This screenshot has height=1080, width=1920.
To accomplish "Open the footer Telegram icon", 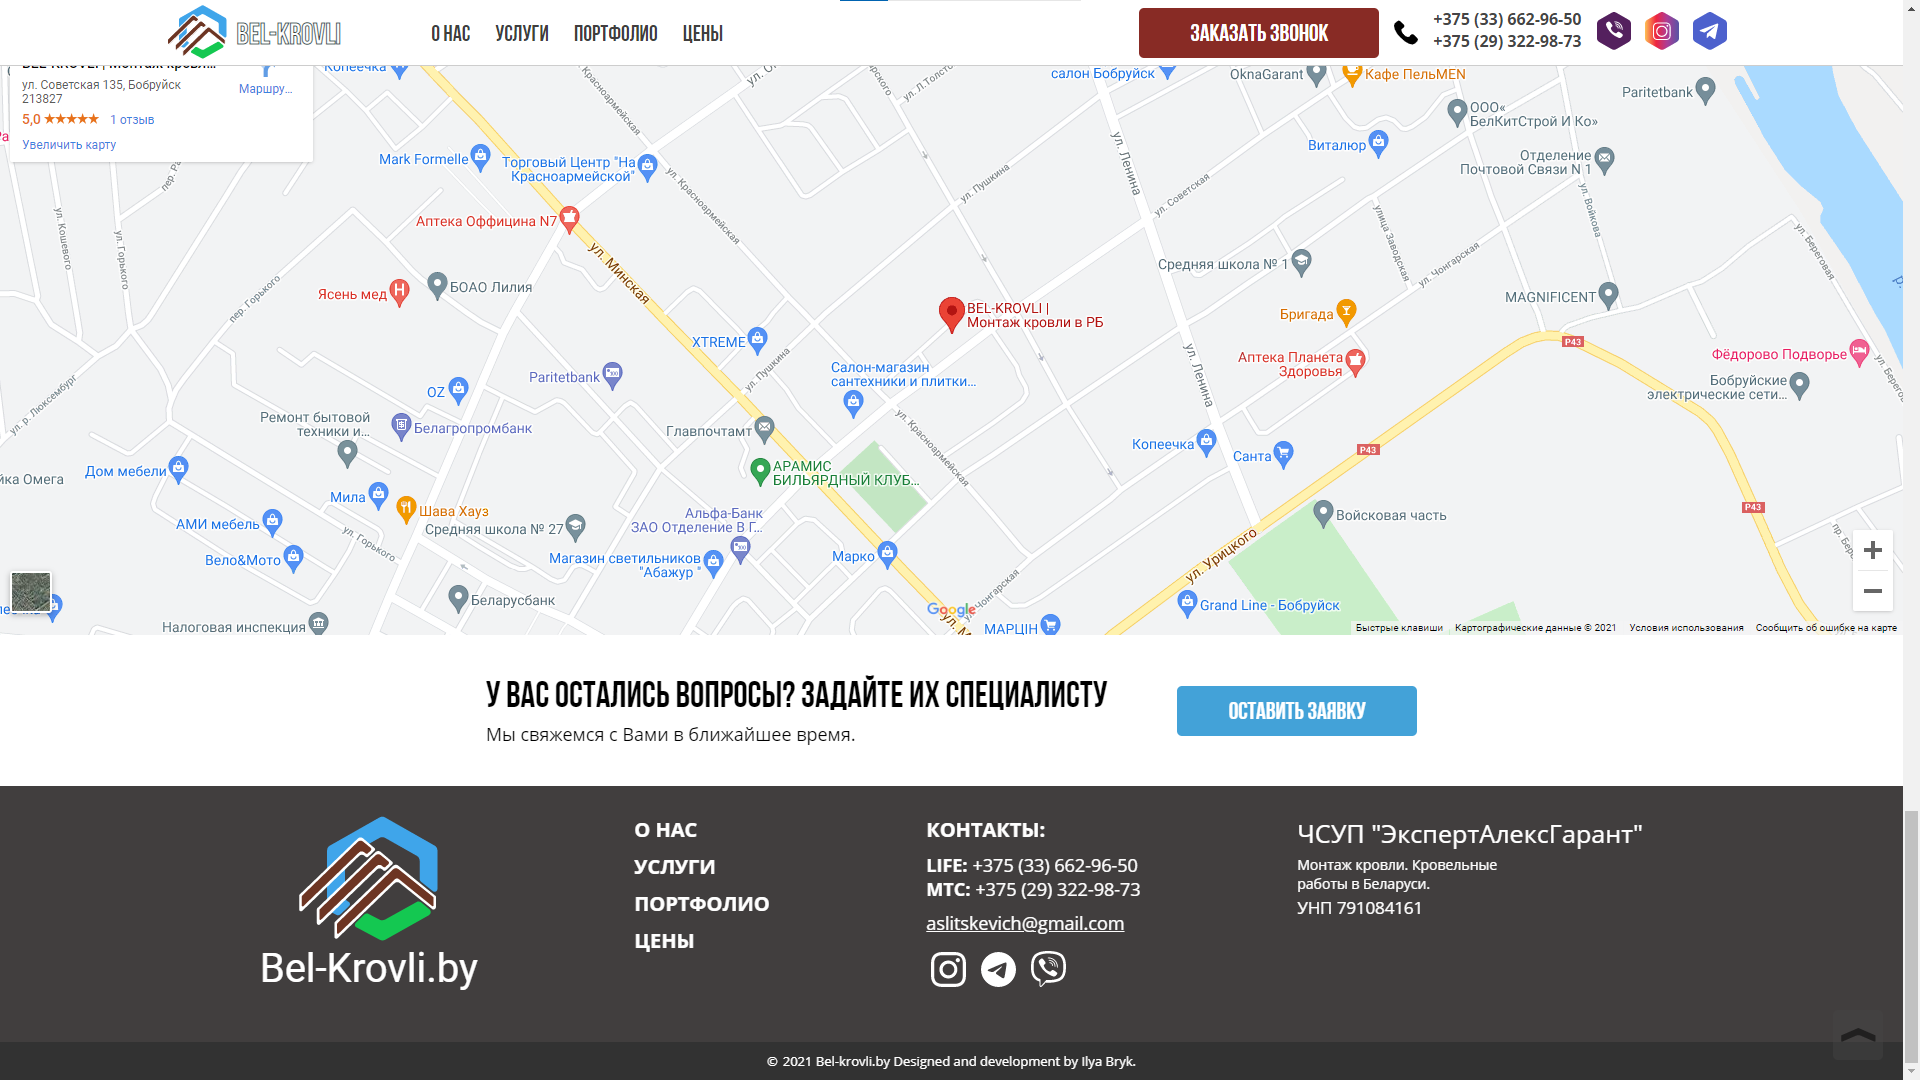I will 998,969.
